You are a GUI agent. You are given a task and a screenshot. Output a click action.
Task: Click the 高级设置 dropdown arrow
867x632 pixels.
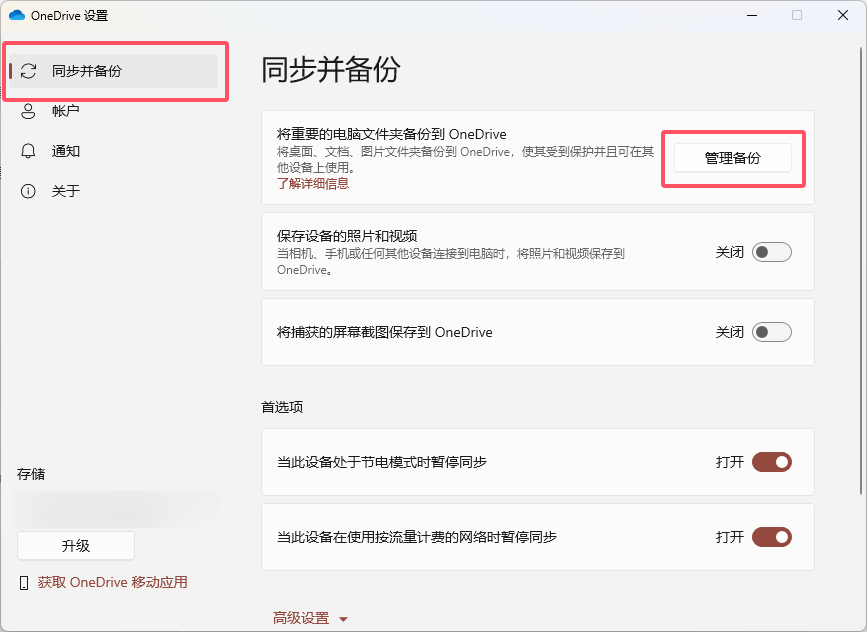[x=343, y=619]
